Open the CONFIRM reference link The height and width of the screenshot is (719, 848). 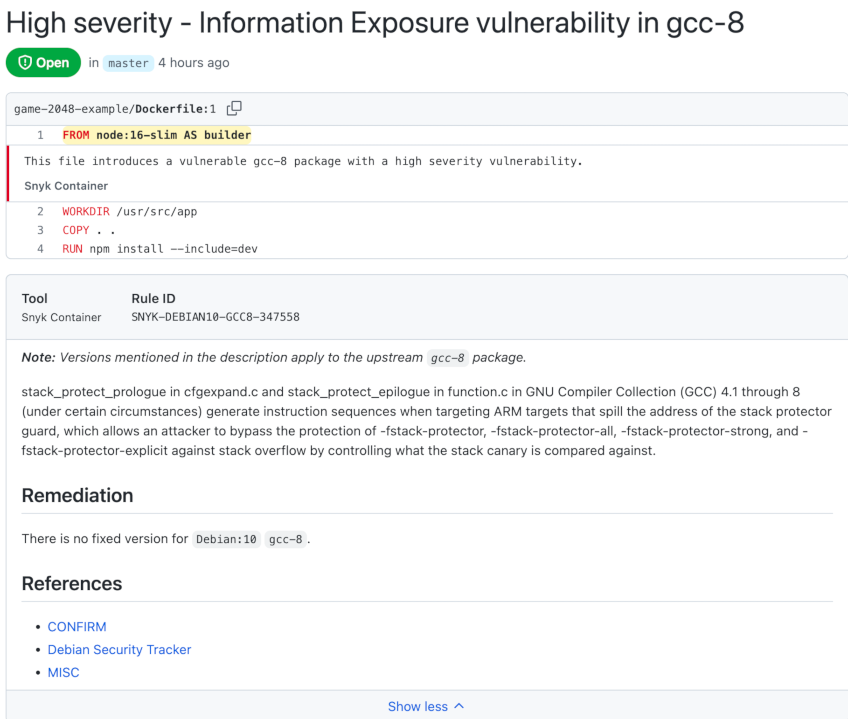coord(77,626)
